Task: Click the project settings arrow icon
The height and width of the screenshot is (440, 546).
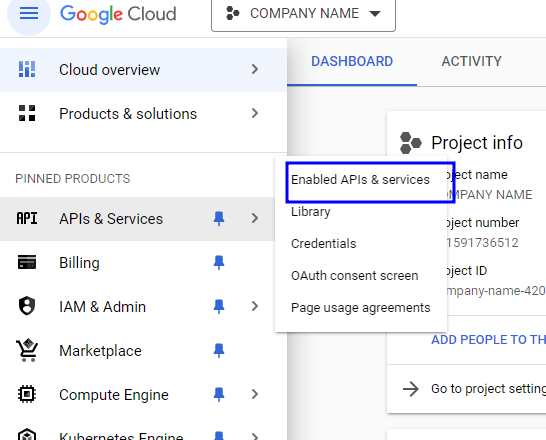Action: (411, 389)
